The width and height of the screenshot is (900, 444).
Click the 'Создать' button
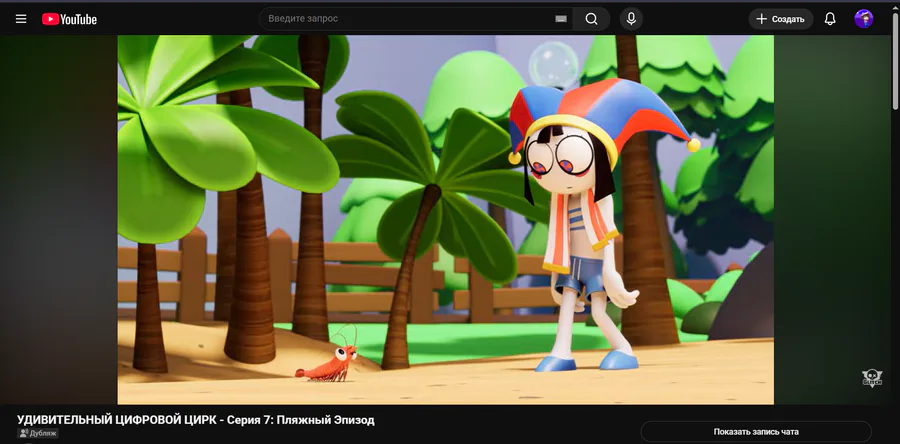pos(781,19)
